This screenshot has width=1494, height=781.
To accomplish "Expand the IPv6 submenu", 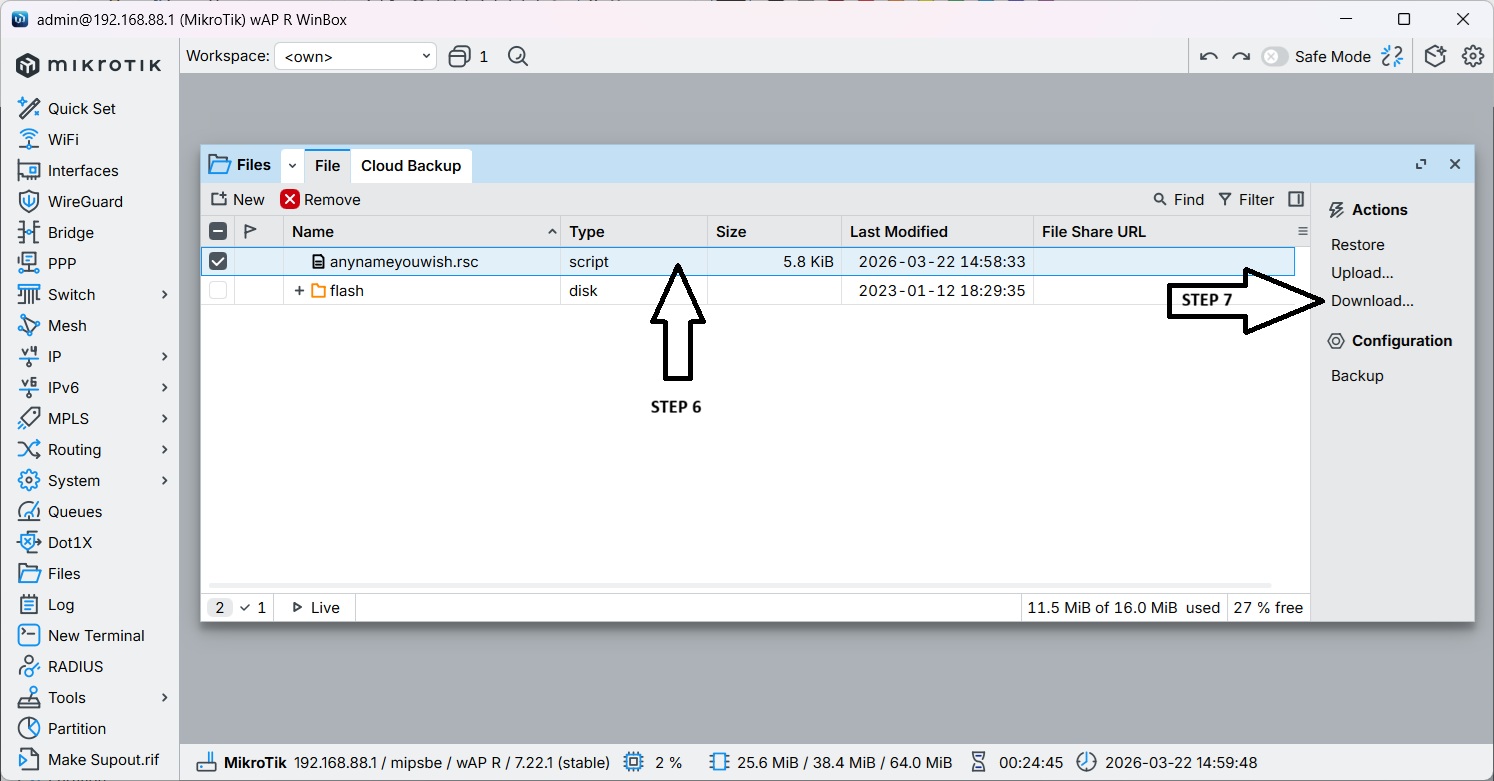I will pyautogui.click(x=165, y=387).
